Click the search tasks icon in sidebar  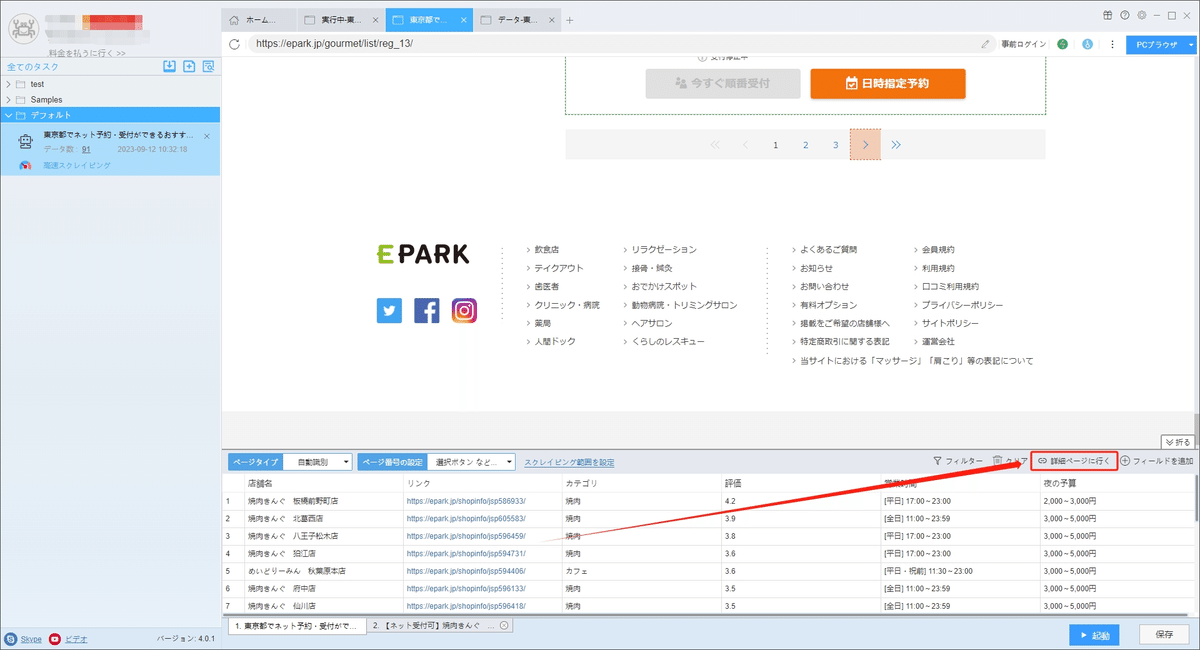coord(208,67)
